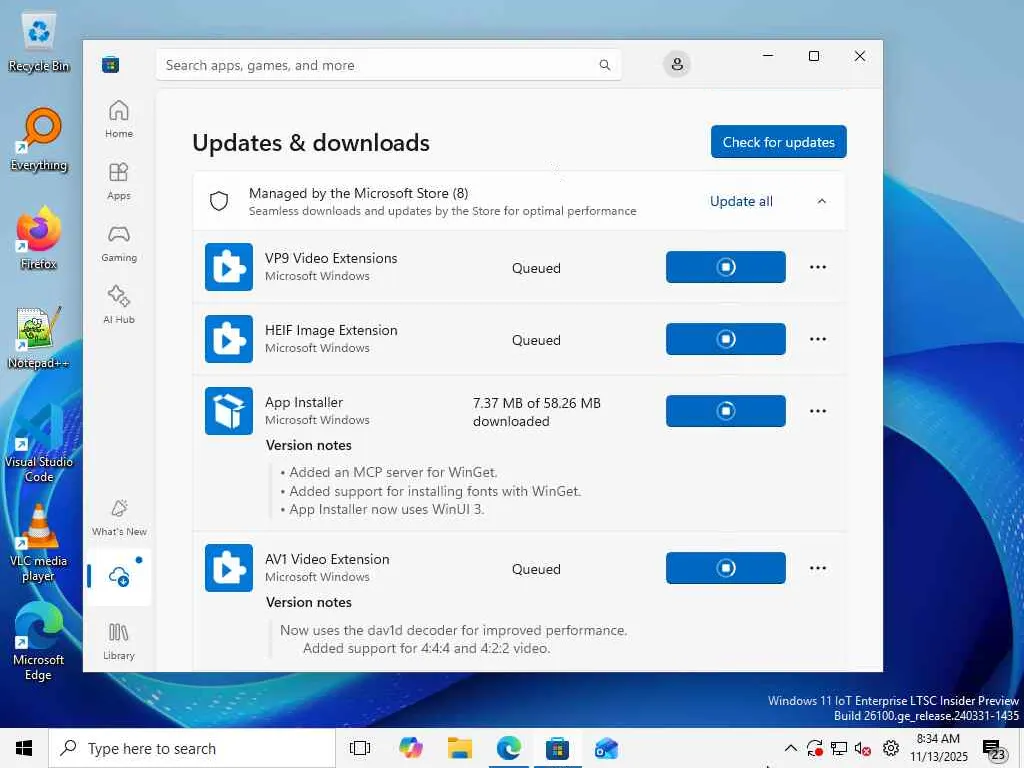
Task: Open Outlook from the taskbar
Action: click(606, 748)
